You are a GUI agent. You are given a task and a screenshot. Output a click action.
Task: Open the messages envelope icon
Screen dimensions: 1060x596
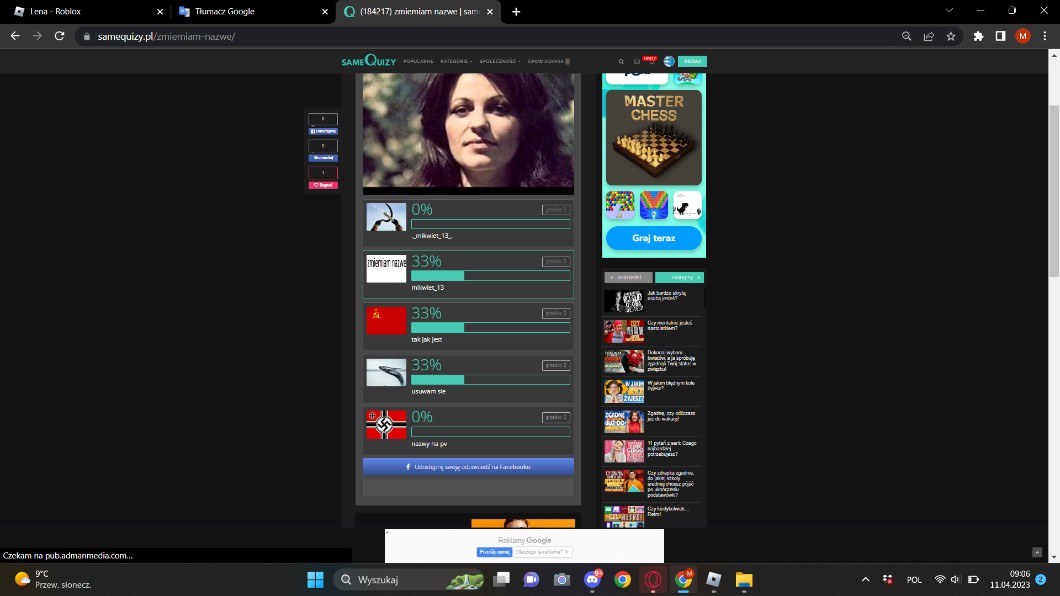click(637, 62)
